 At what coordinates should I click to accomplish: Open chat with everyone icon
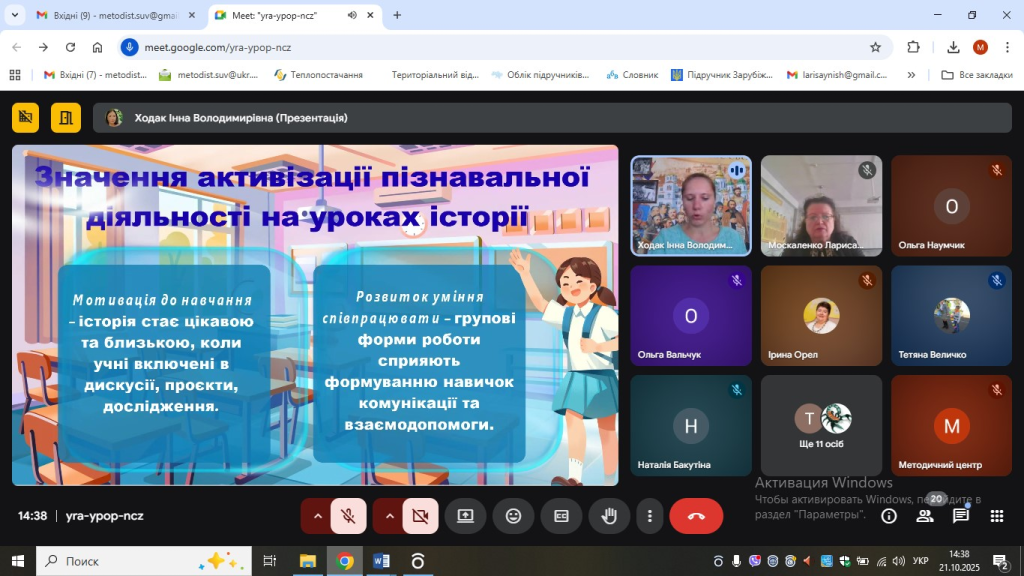[961, 516]
